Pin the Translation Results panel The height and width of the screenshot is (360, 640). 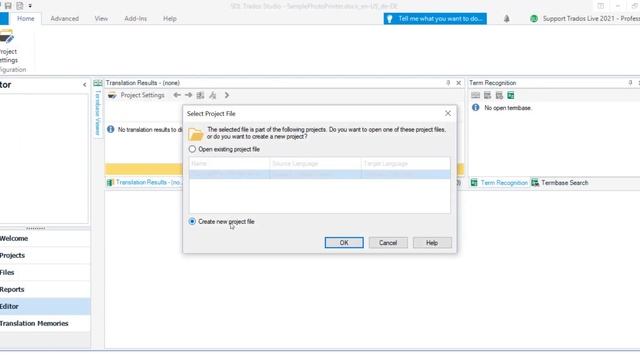point(448,83)
